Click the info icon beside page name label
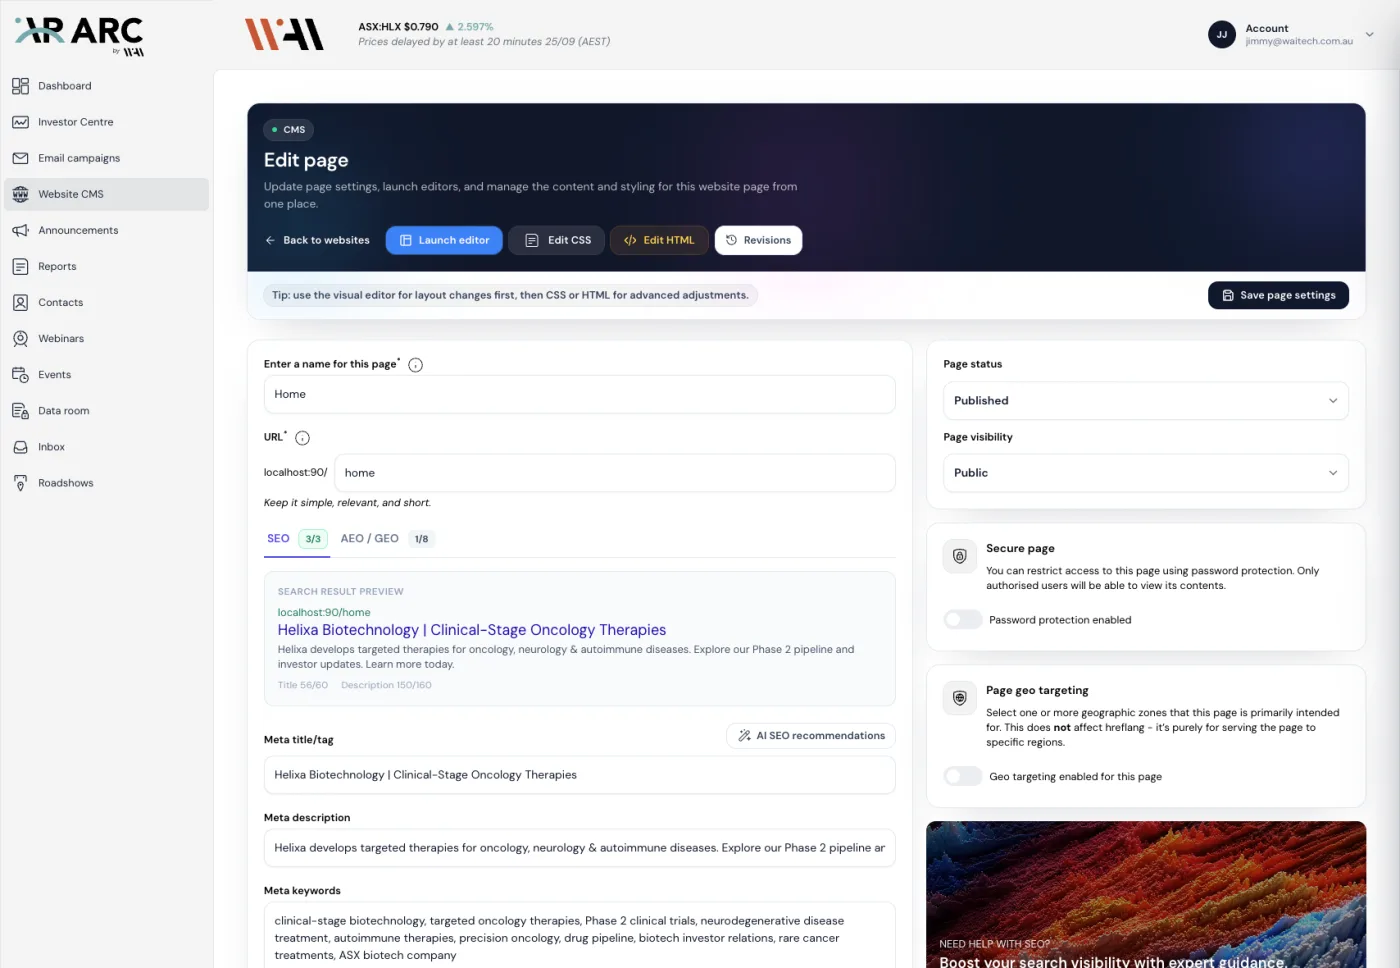 tap(416, 365)
